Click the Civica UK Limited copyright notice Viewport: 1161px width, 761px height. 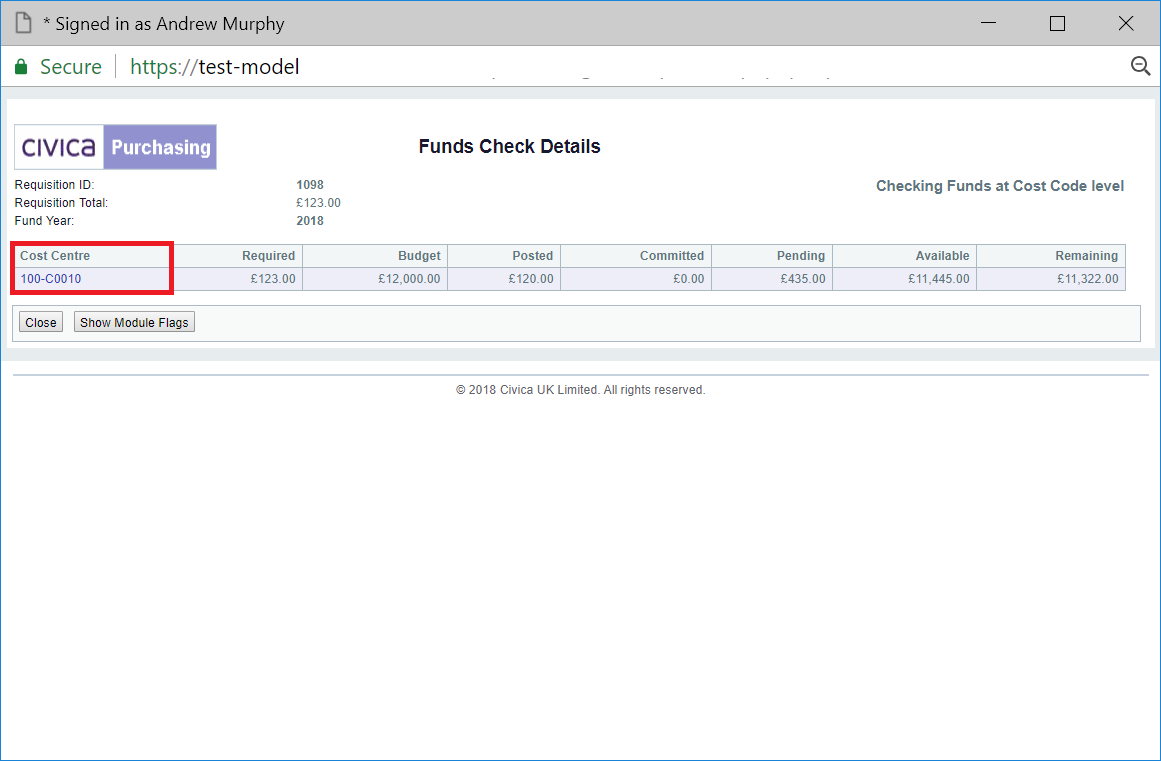point(580,390)
